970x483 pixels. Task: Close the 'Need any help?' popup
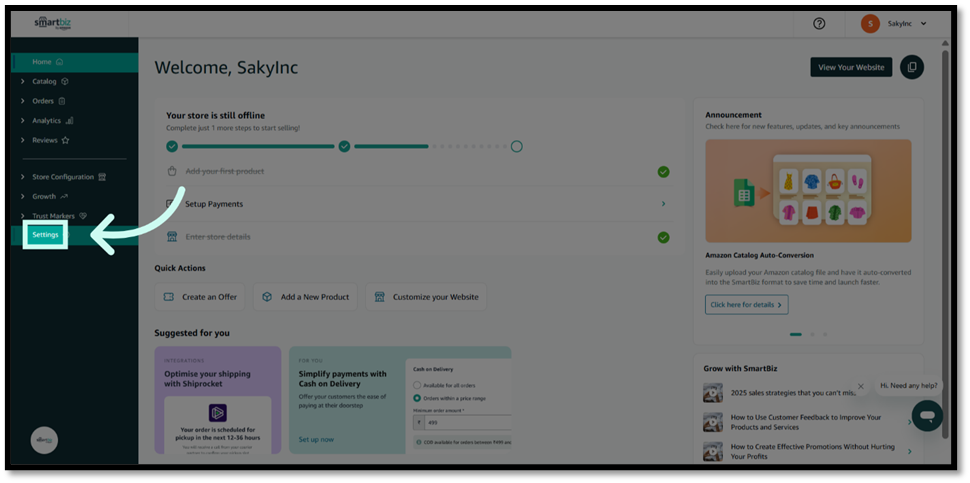860,386
